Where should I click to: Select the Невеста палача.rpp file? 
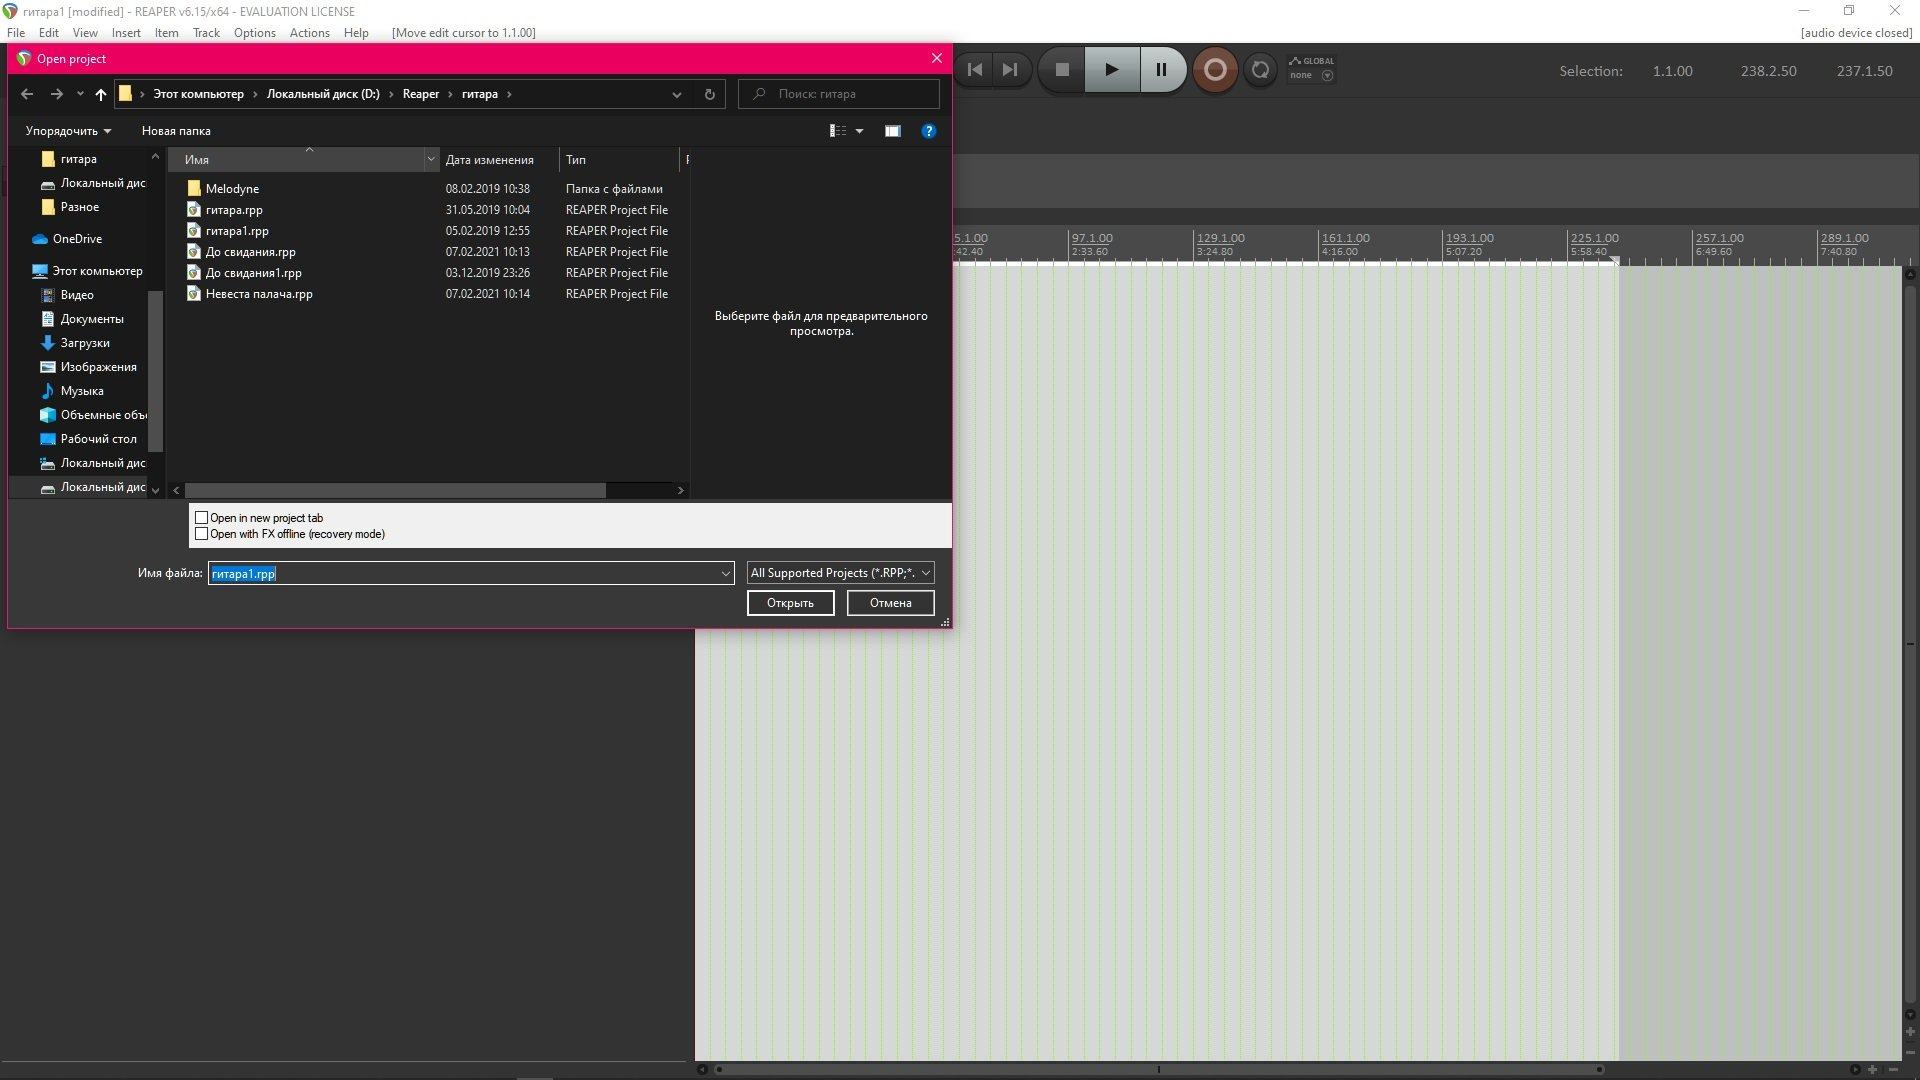(259, 294)
